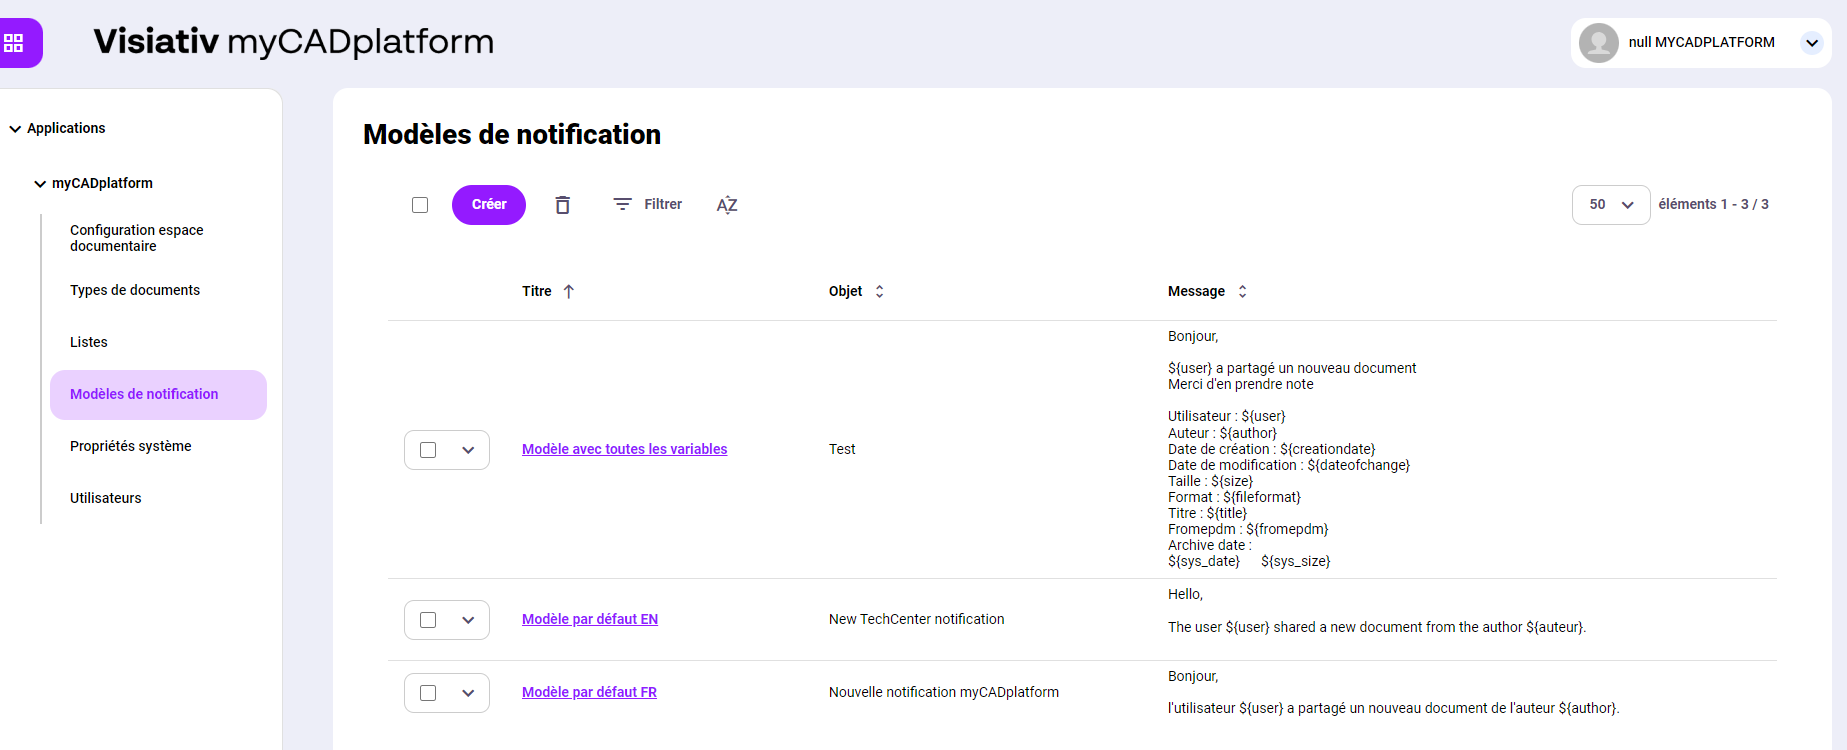Open row actions for 'Modèle avec toutes les variables'
The height and width of the screenshot is (750, 1847).
pos(468,450)
